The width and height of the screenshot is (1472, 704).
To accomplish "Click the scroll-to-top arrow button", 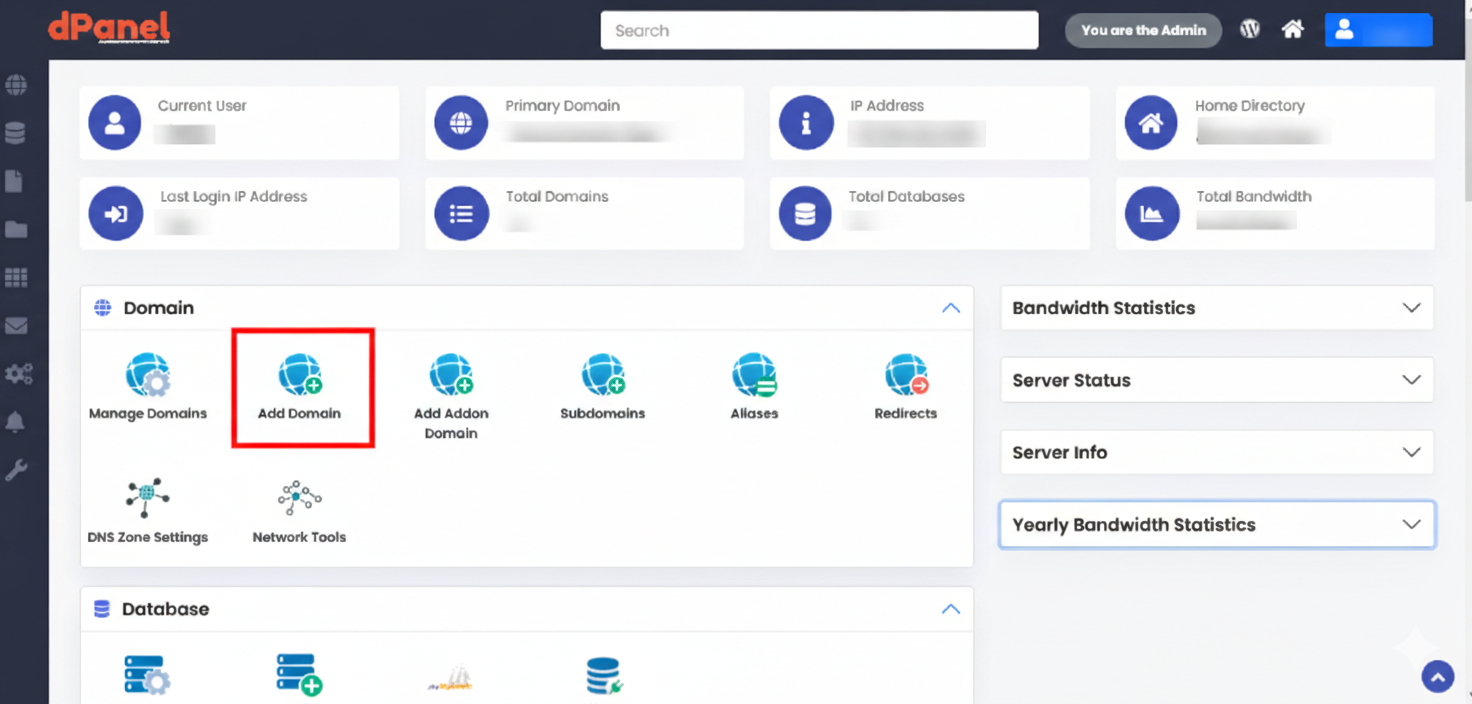I will (1438, 677).
